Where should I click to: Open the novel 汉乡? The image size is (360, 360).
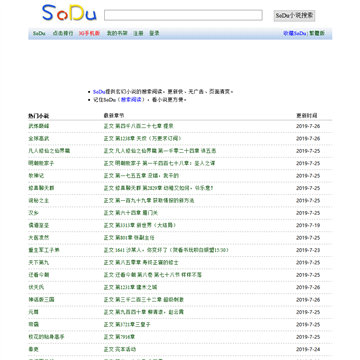tap(33, 213)
